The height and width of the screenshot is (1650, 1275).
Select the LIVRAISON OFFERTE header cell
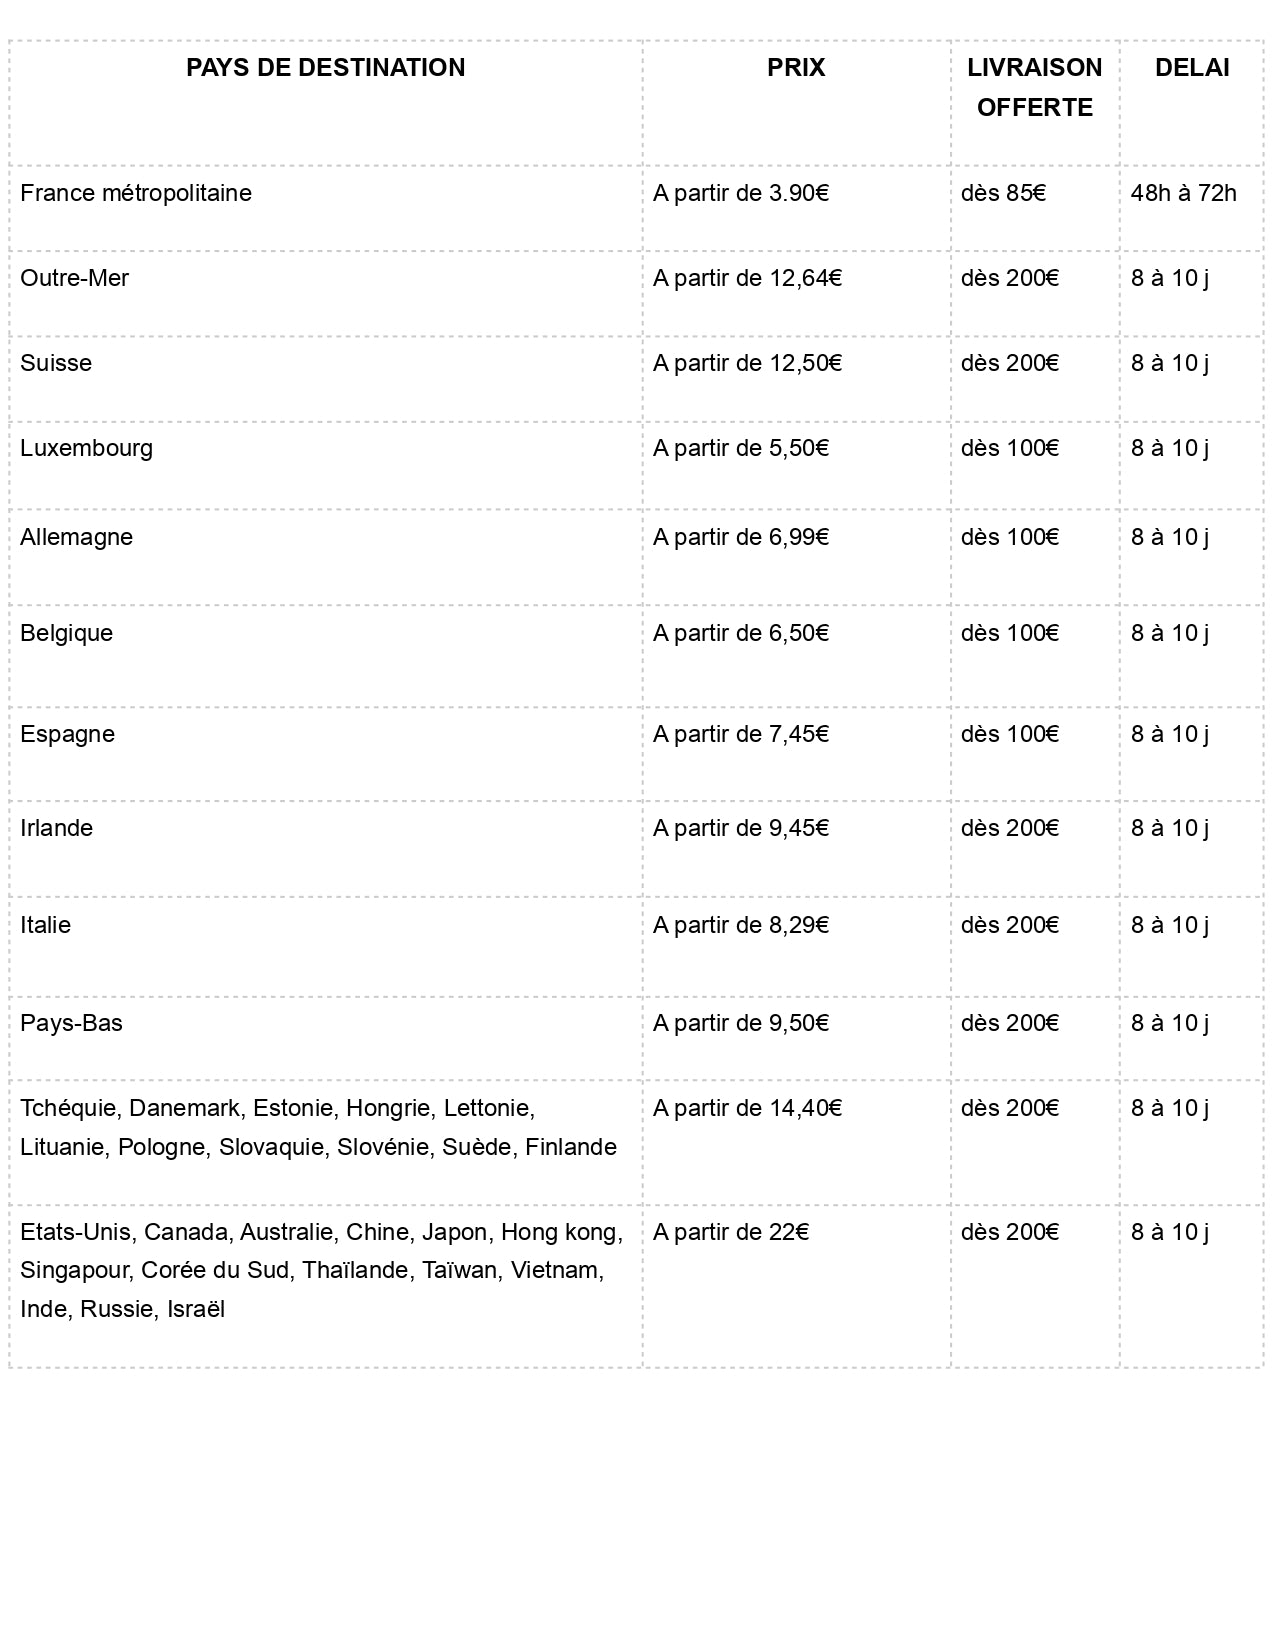click(1034, 88)
